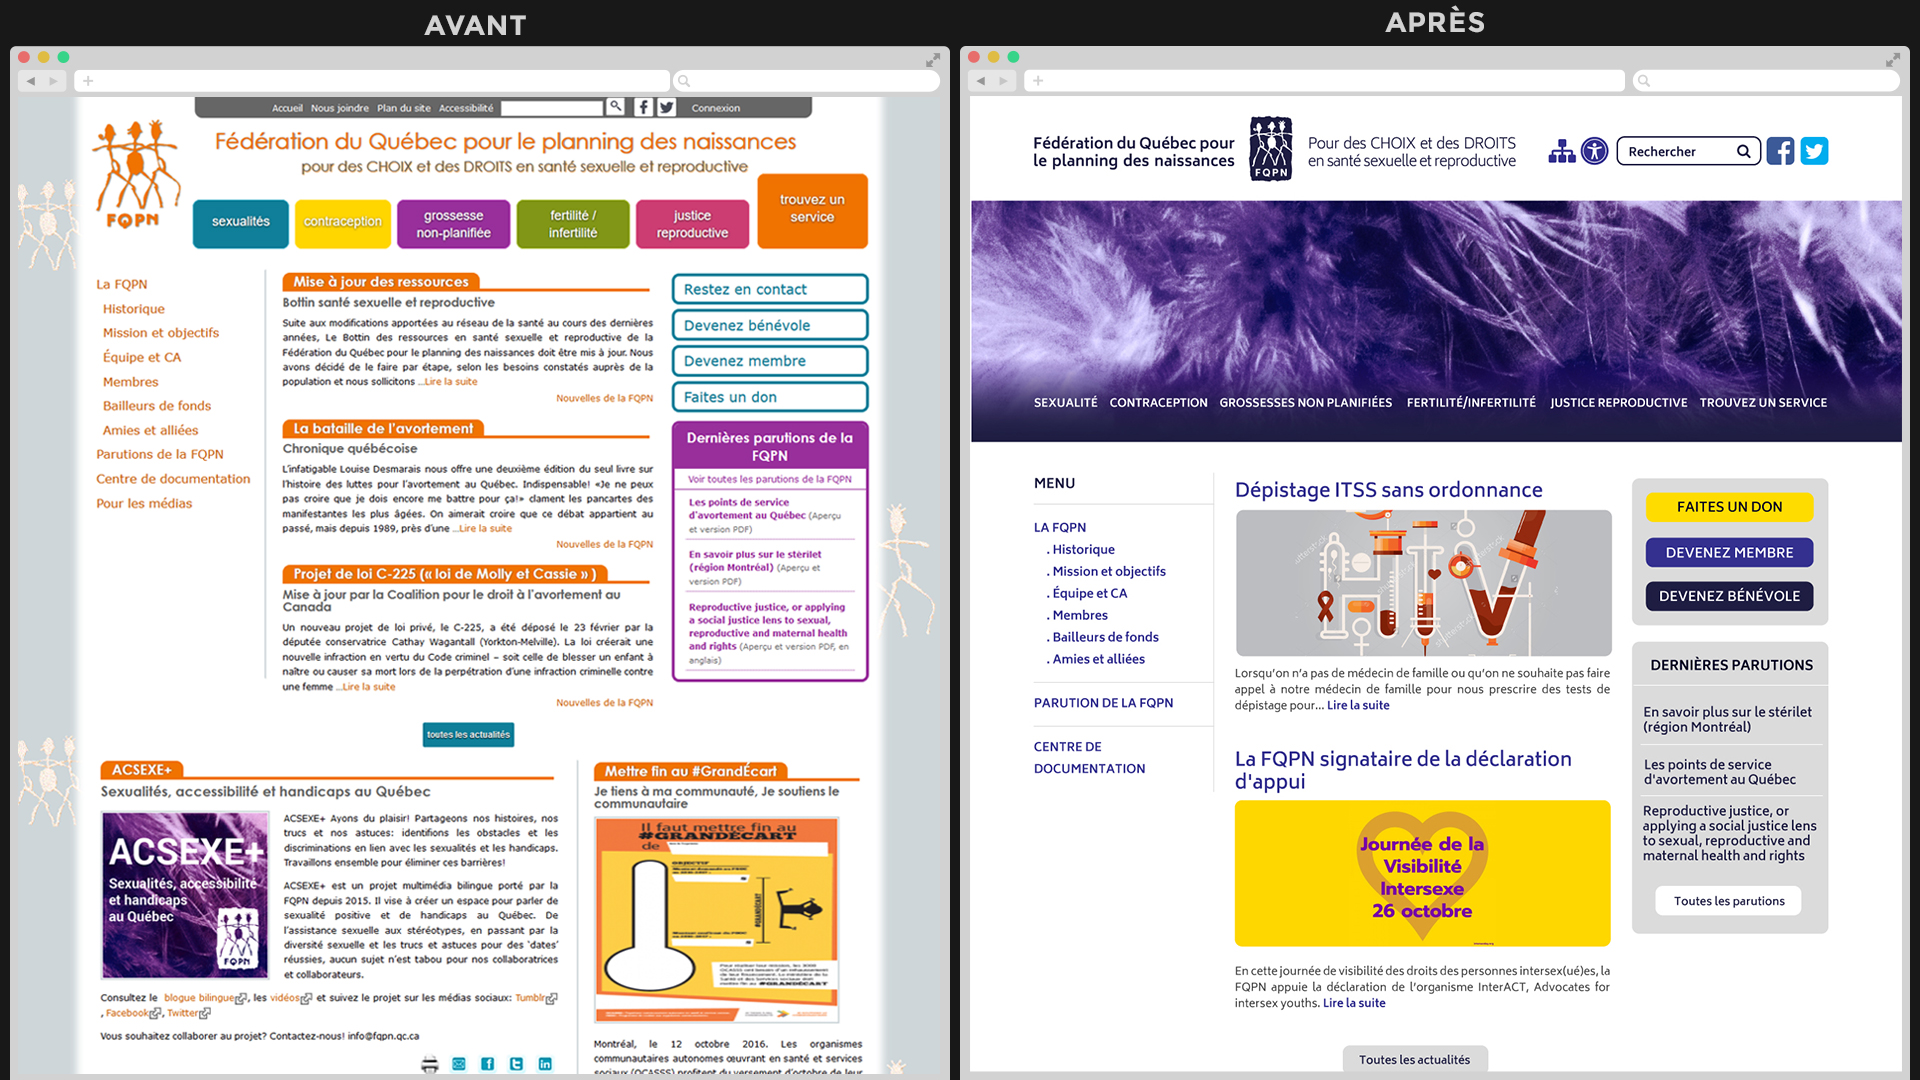Click printer icon at AVANT page bottom
This screenshot has width=1920, height=1080.
[x=430, y=1064]
